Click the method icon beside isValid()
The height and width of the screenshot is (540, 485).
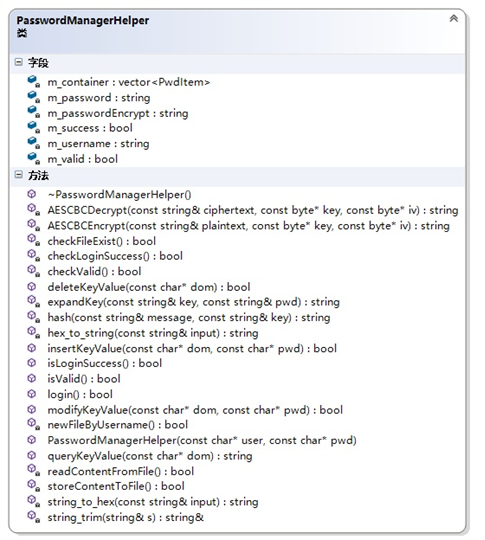tap(32, 378)
